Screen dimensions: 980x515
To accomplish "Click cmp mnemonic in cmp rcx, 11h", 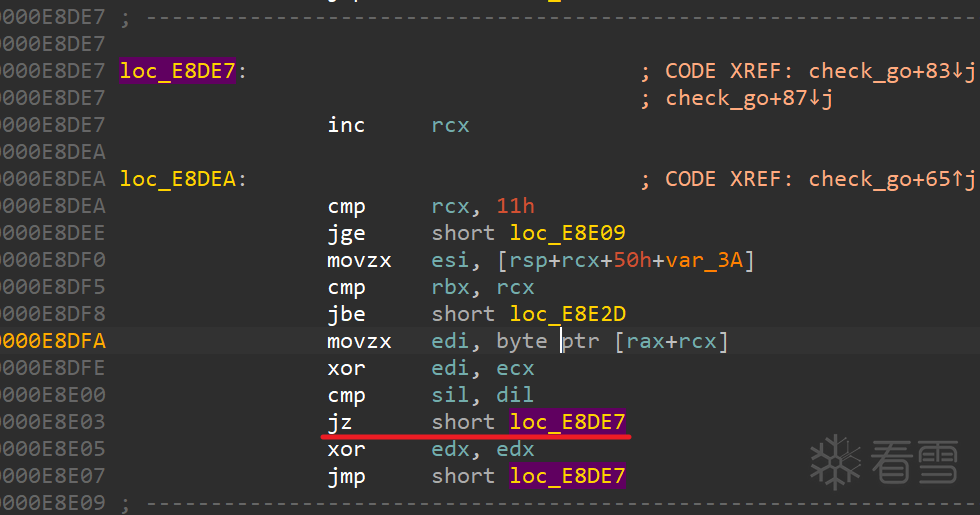I will (346, 208).
